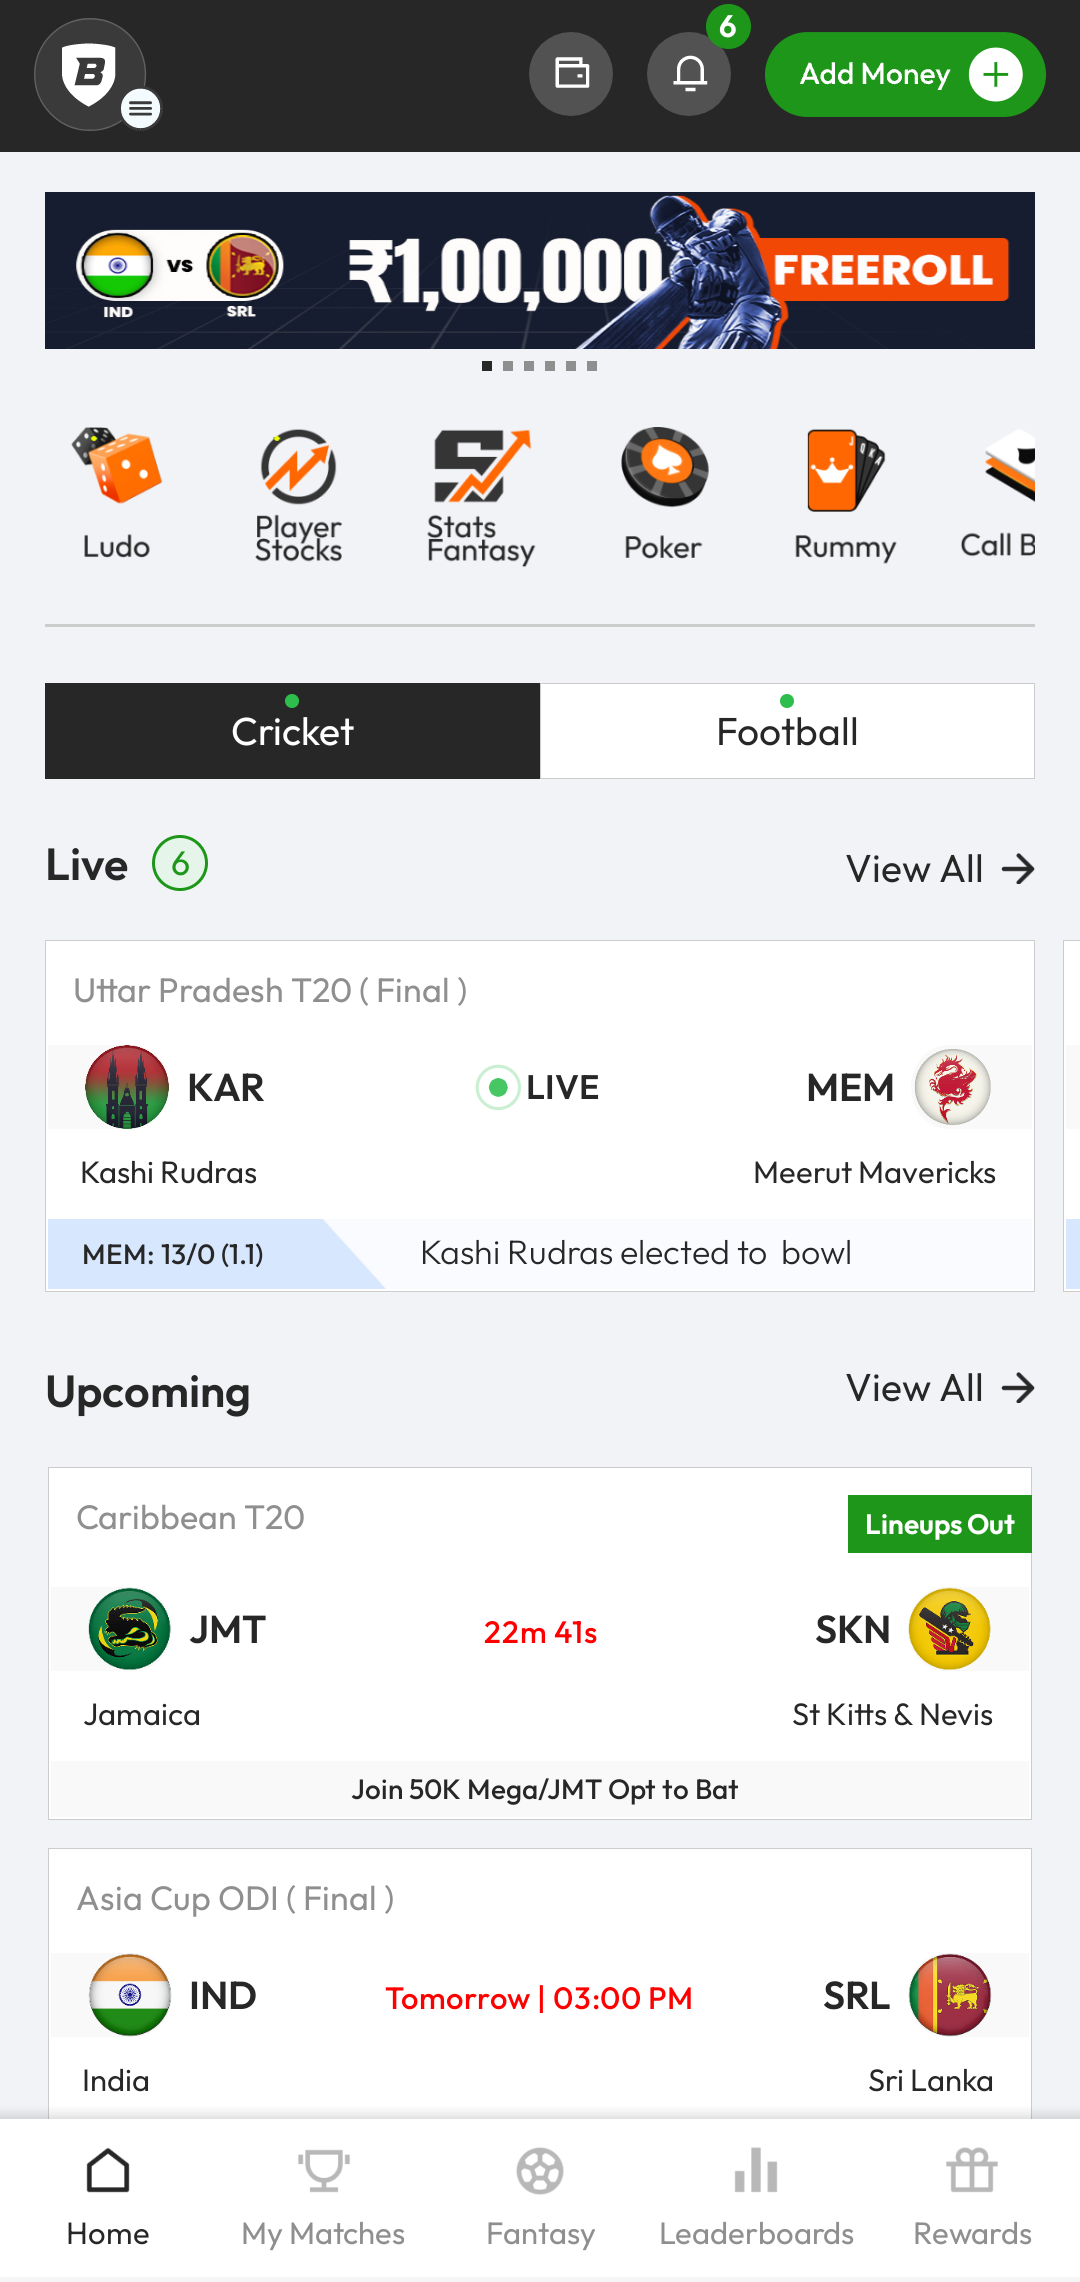Switch to the Football tab
1080x2282 pixels.
click(x=787, y=731)
